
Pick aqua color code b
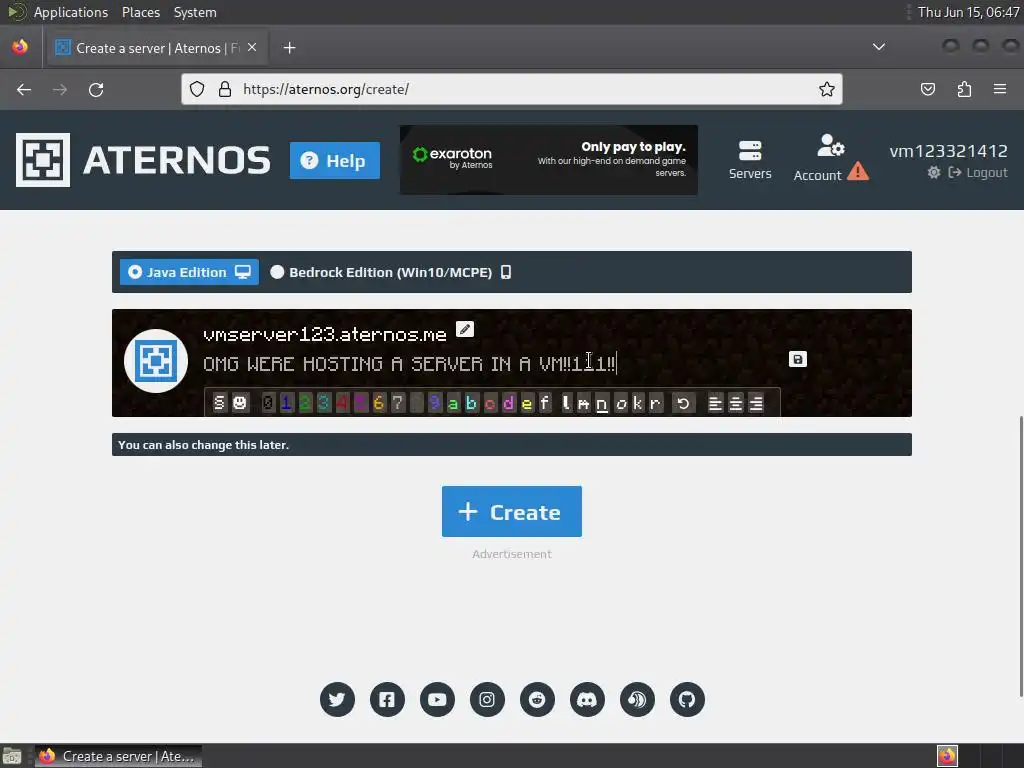click(471, 403)
